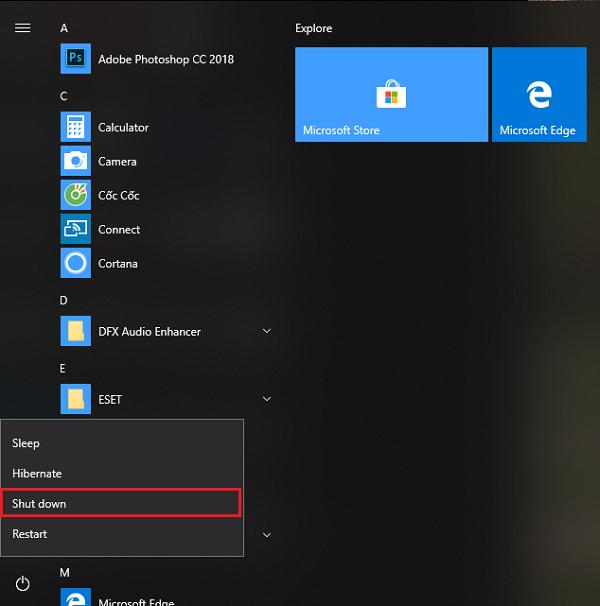Select Sleep in the power menu
This screenshot has width=600, height=606.
point(26,443)
